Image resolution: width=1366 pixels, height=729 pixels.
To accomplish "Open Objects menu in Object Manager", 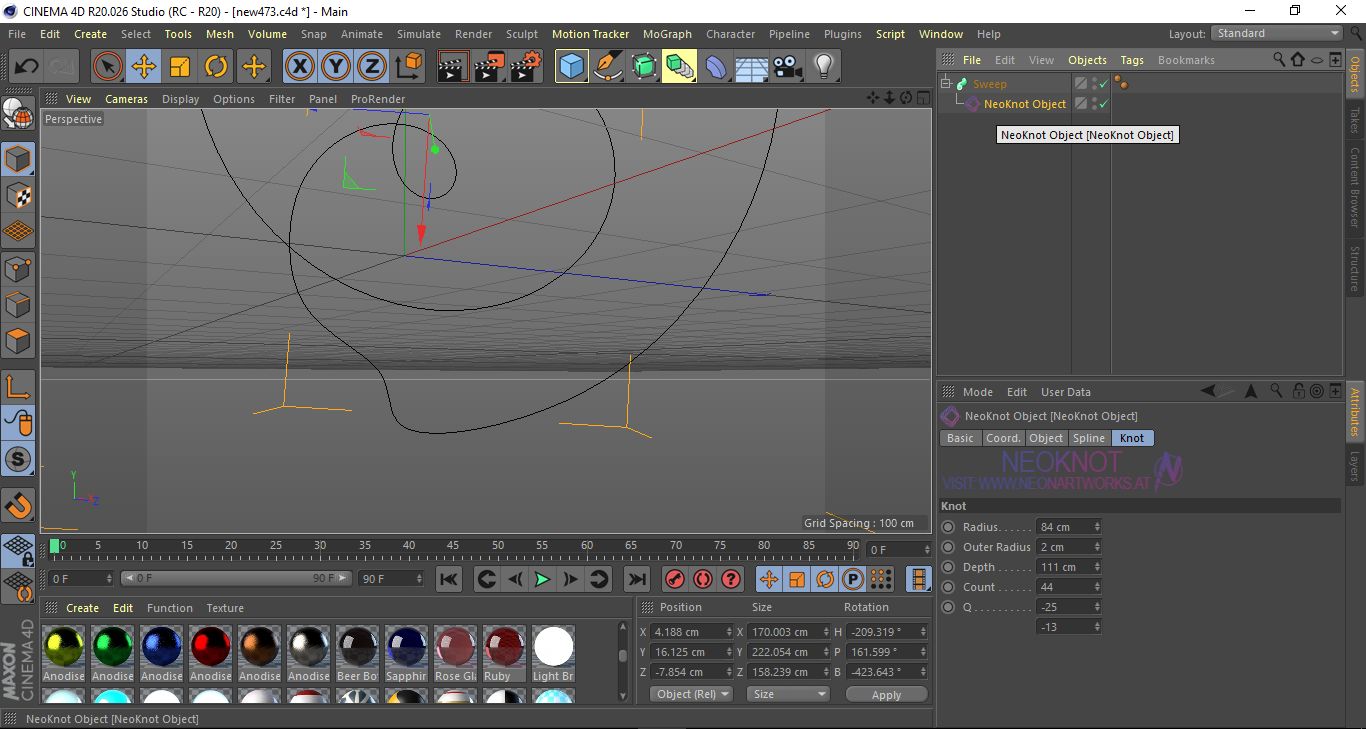I will tap(1087, 60).
